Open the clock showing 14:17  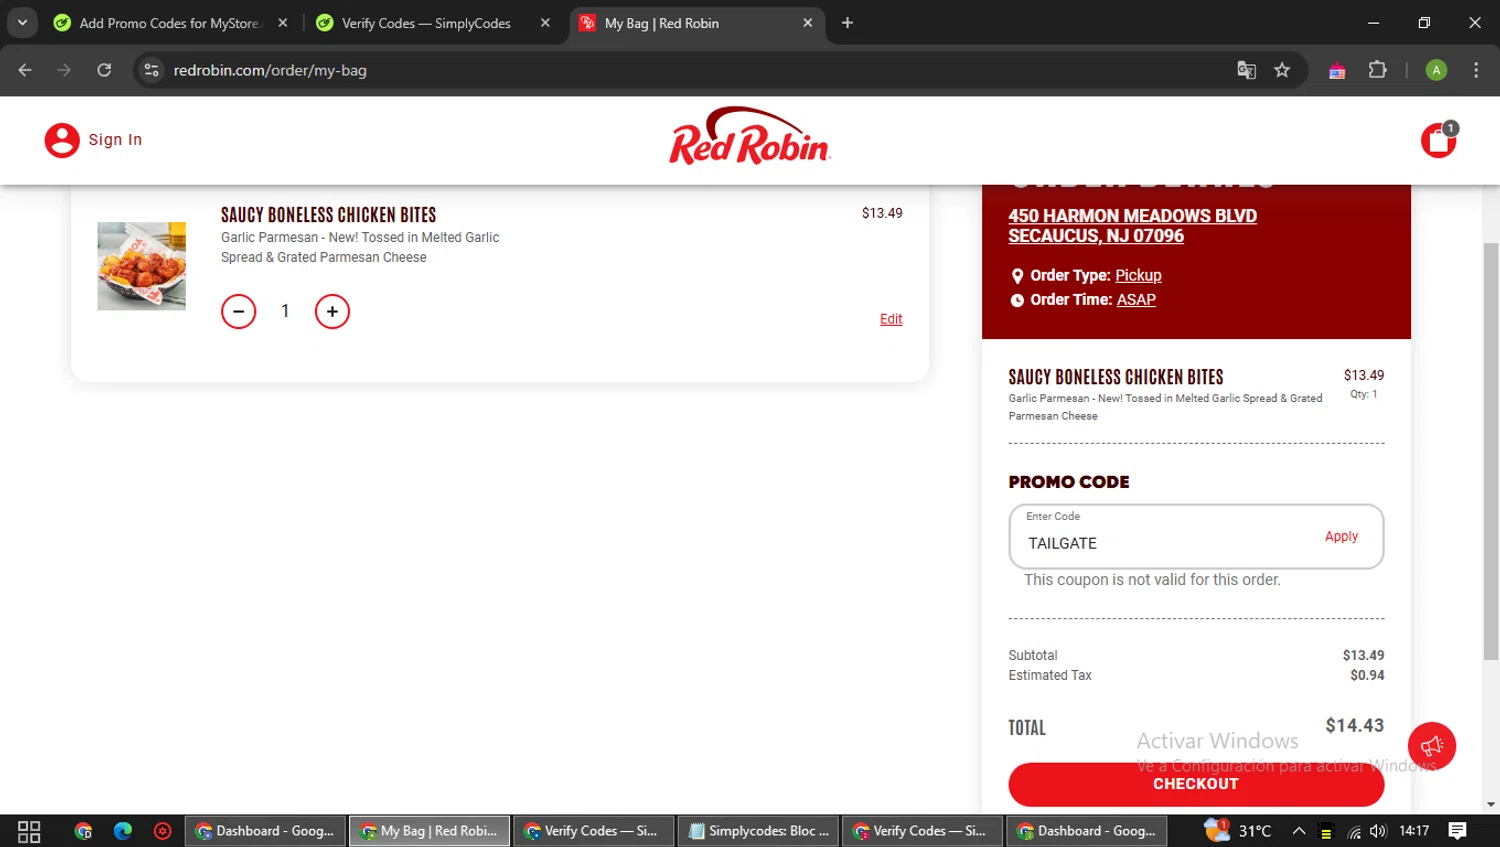point(1414,831)
